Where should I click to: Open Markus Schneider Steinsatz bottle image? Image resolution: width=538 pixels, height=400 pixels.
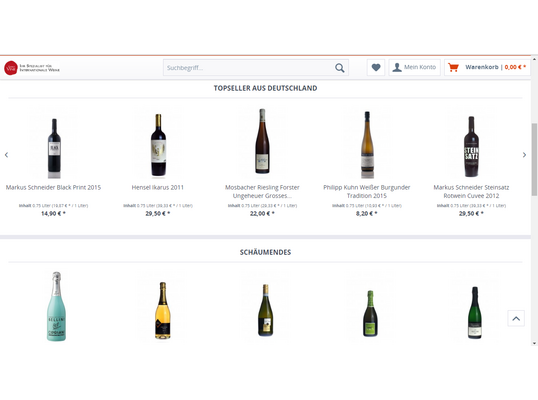click(471, 147)
